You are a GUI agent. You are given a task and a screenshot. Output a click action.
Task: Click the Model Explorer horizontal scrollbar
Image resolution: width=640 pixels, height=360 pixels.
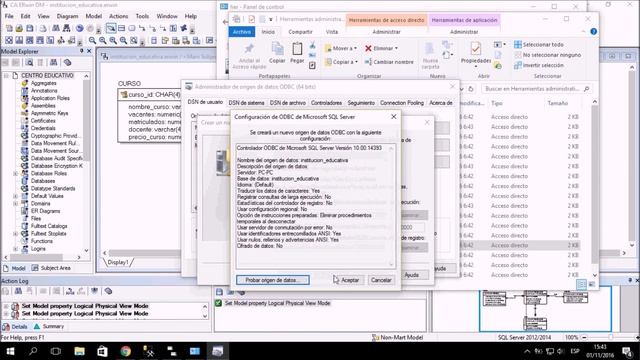42,257
